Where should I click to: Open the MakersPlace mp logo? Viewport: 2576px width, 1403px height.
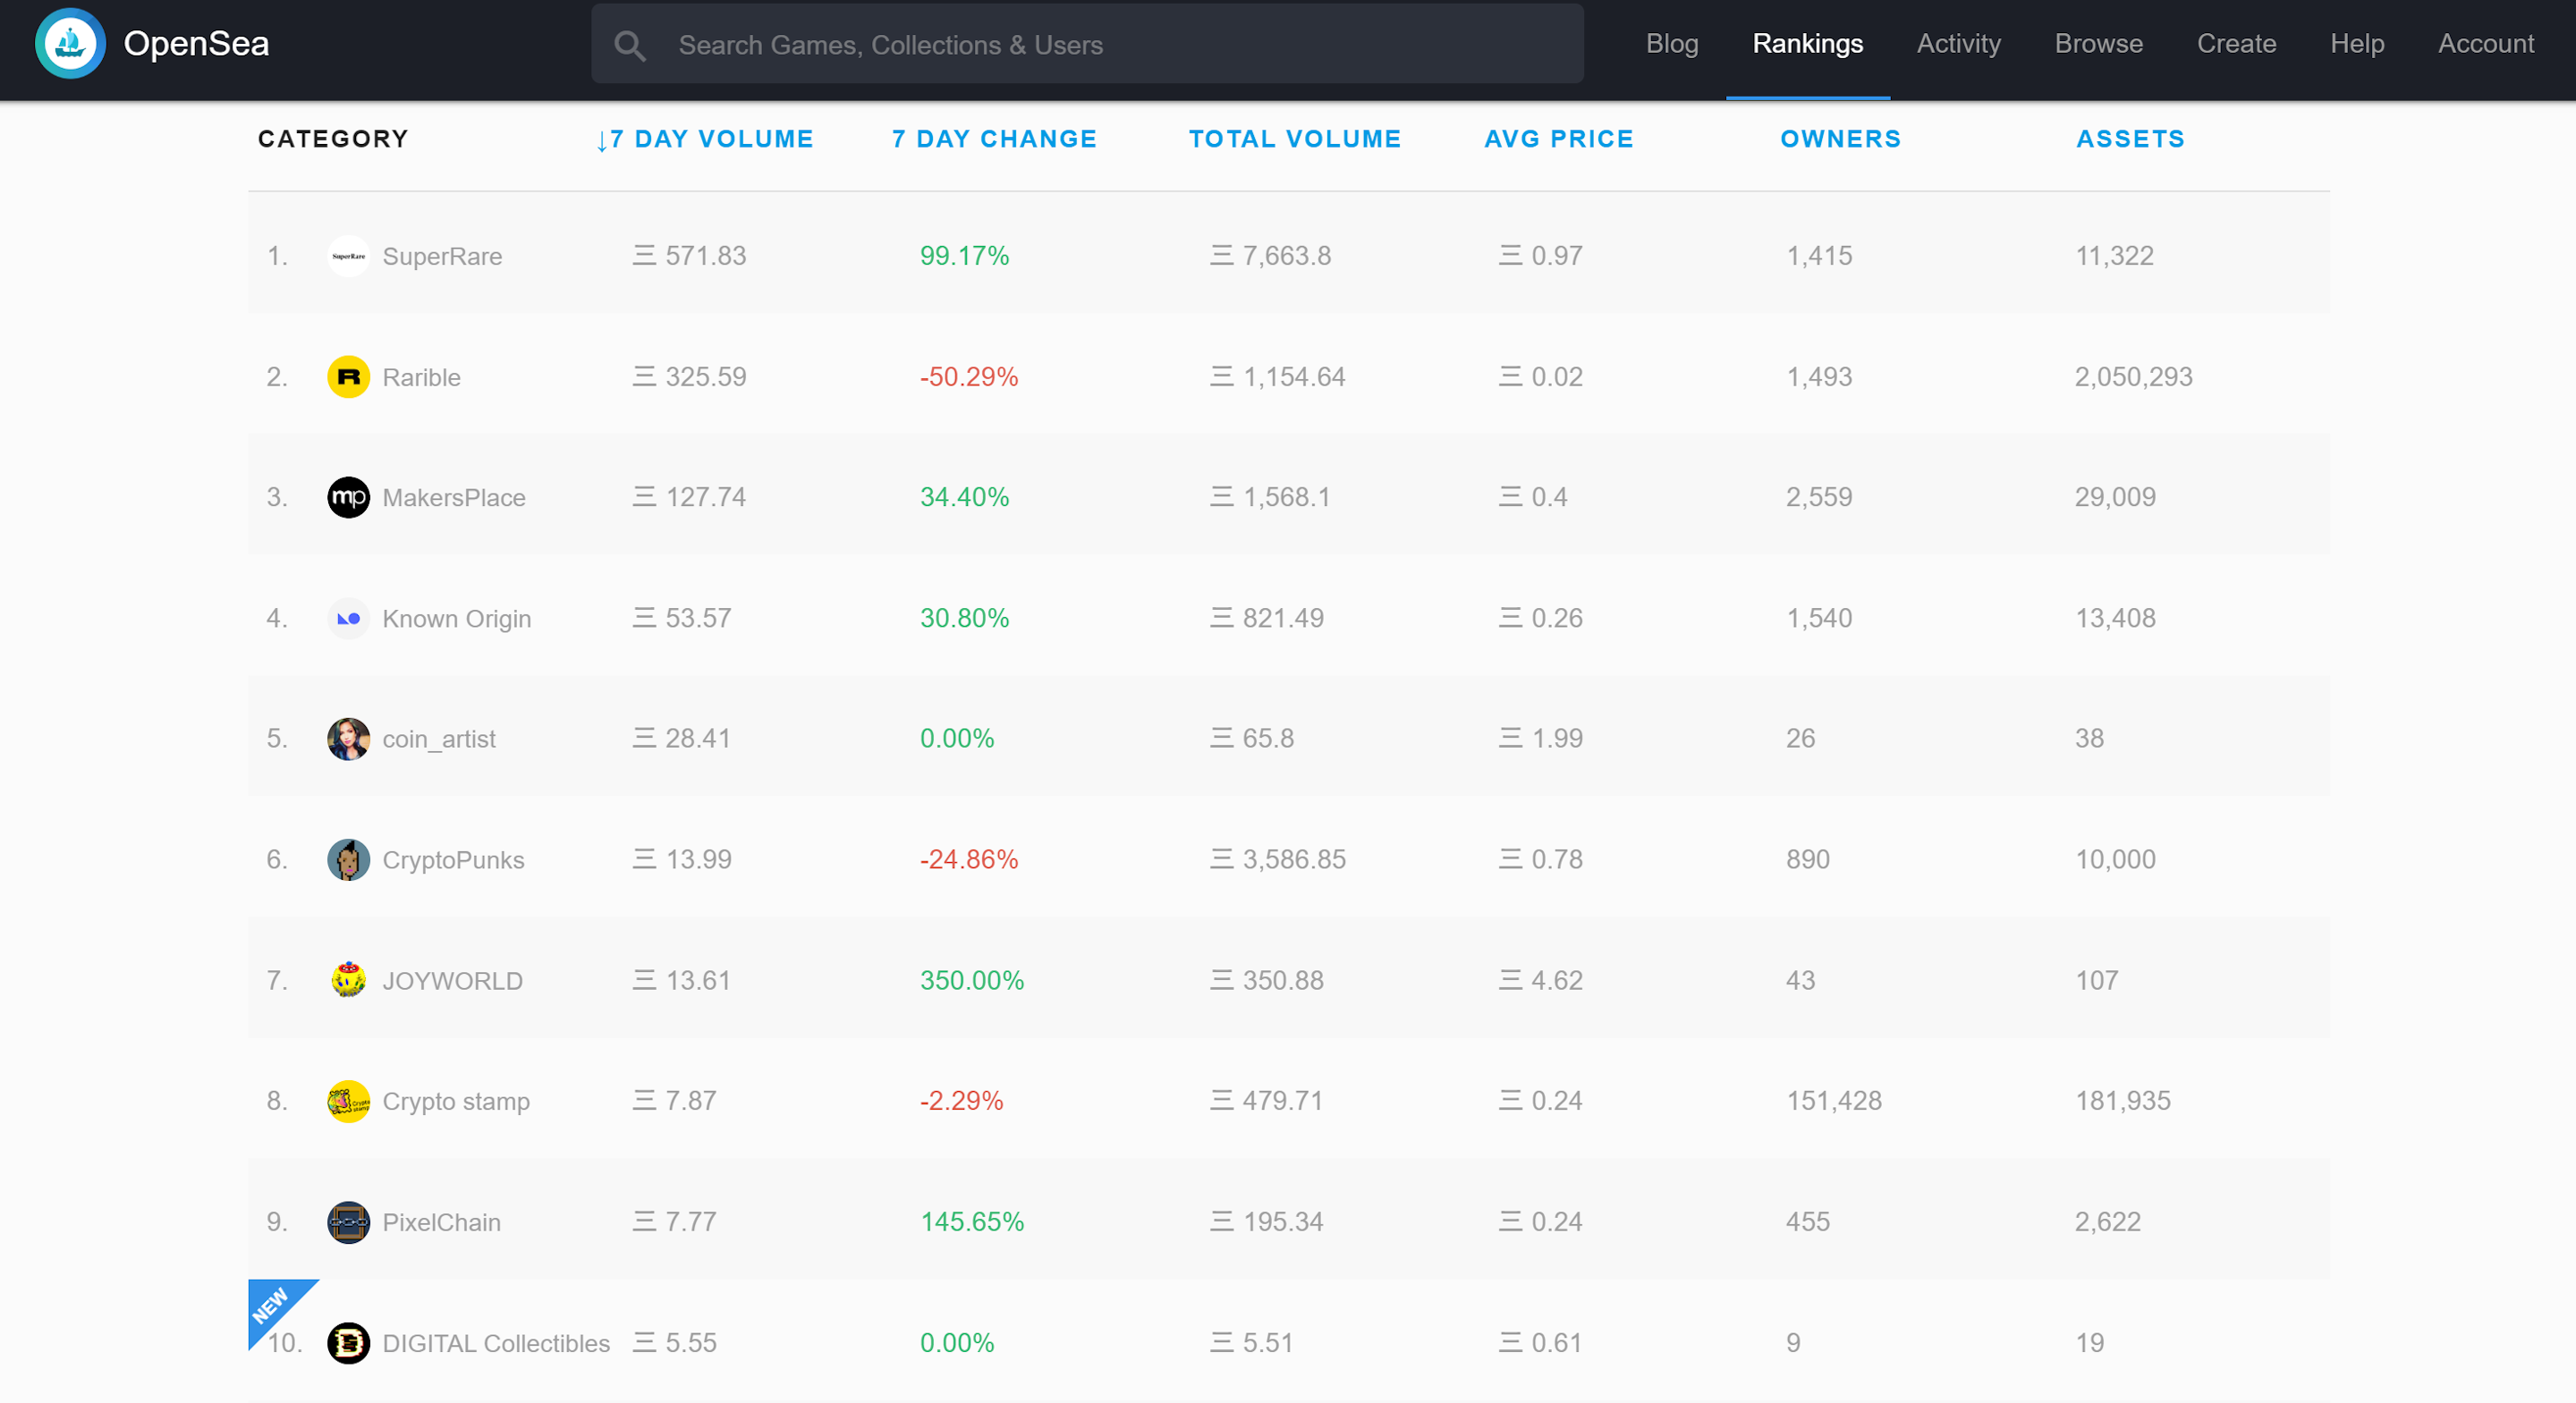pos(348,498)
